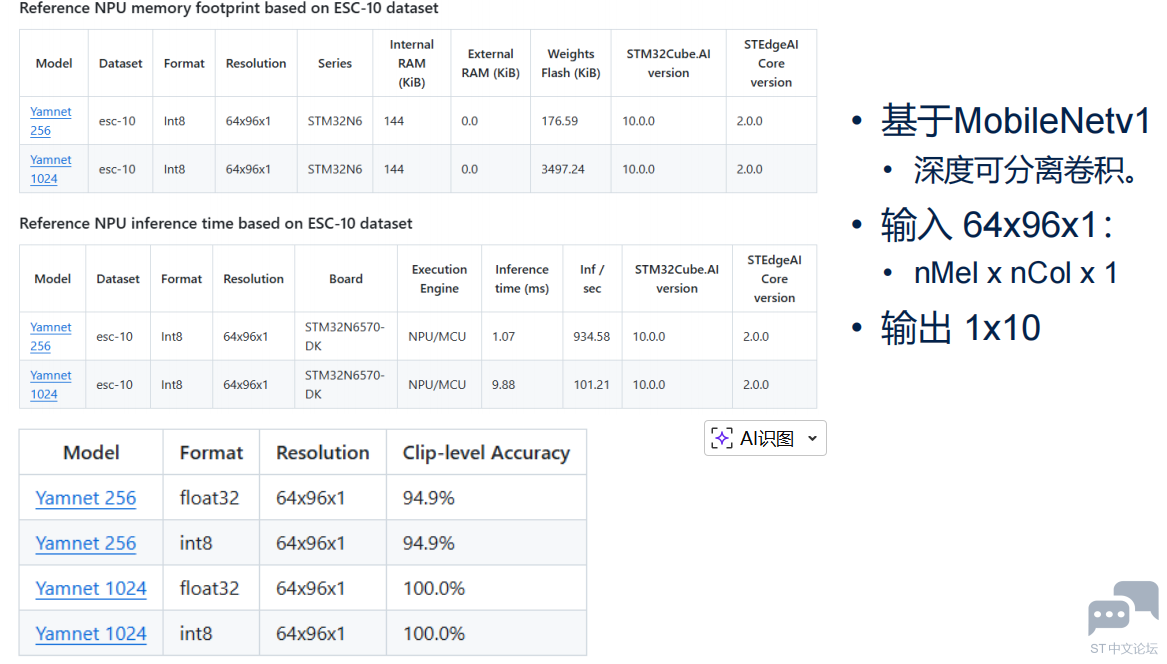Click the 'Weights Flash (KiB)' column header
The image size is (1167, 664).
[x=571, y=63]
